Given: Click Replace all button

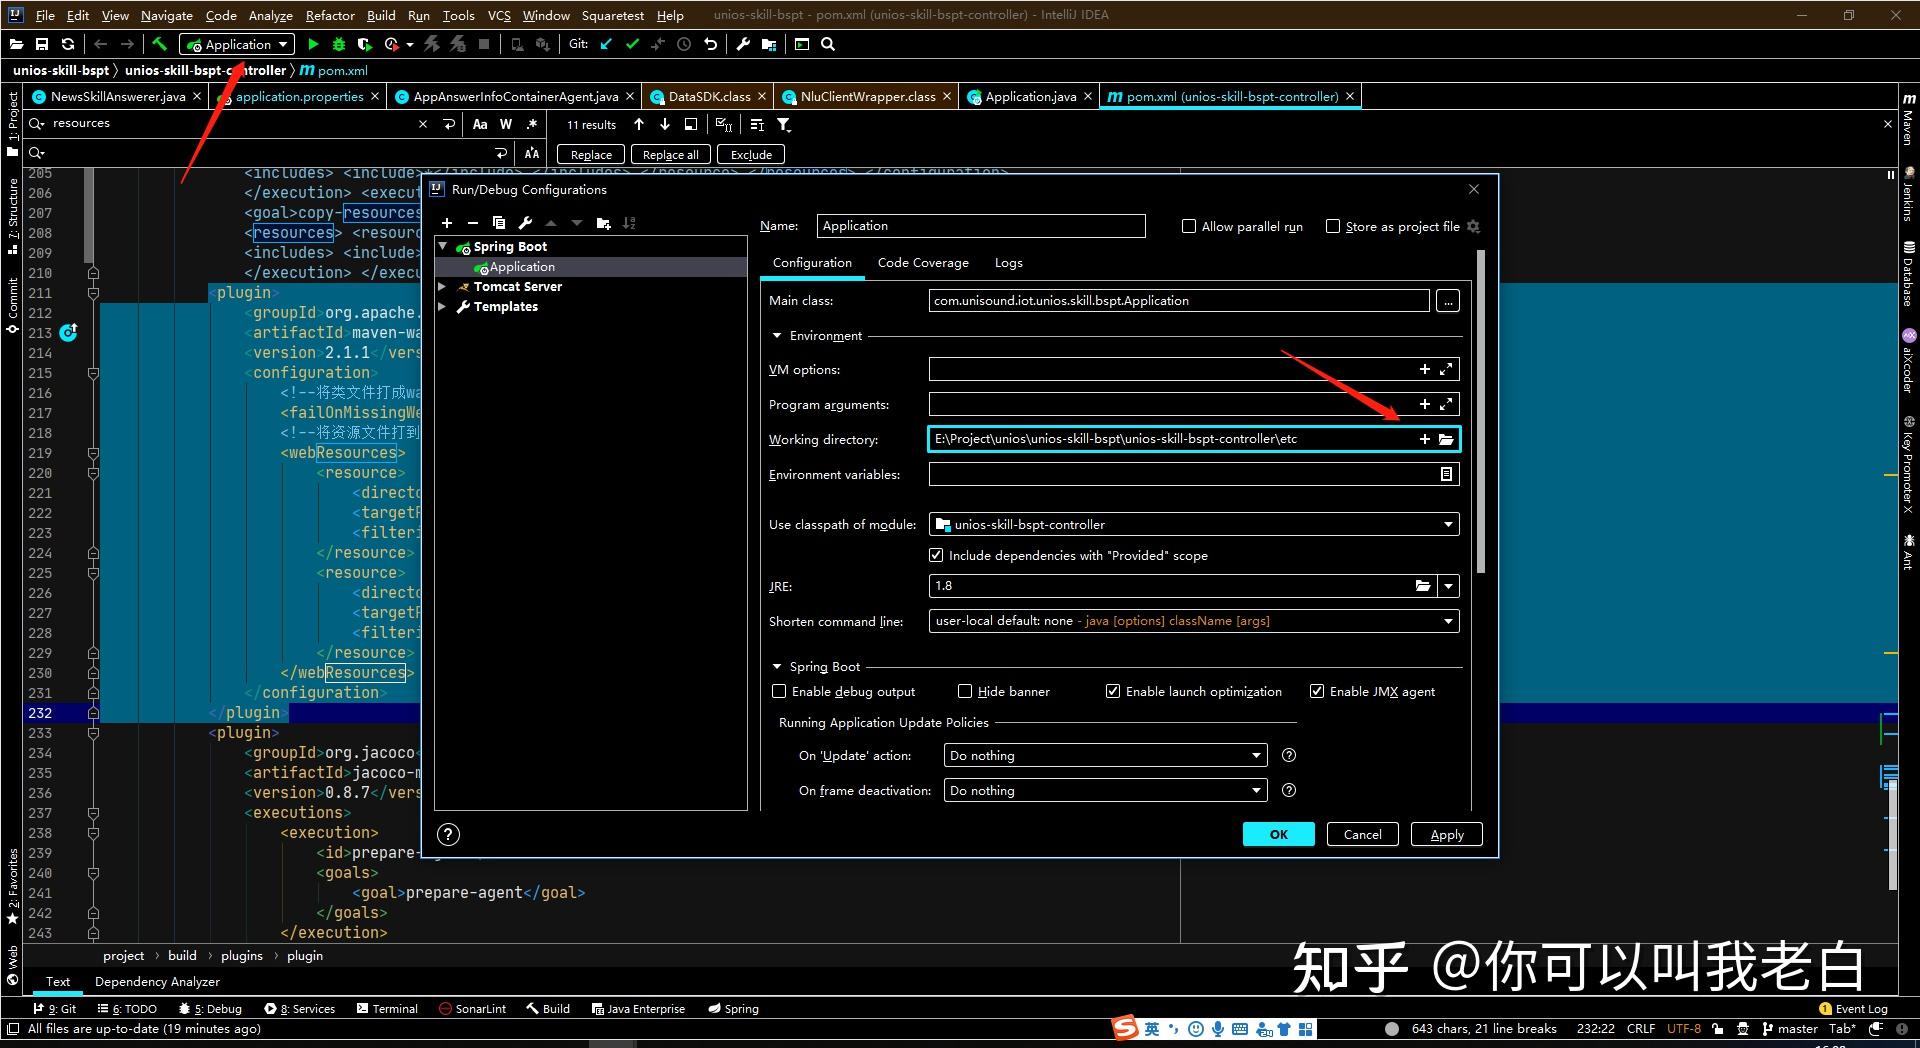Looking at the screenshot, I should pyautogui.click(x=670, y=154).
